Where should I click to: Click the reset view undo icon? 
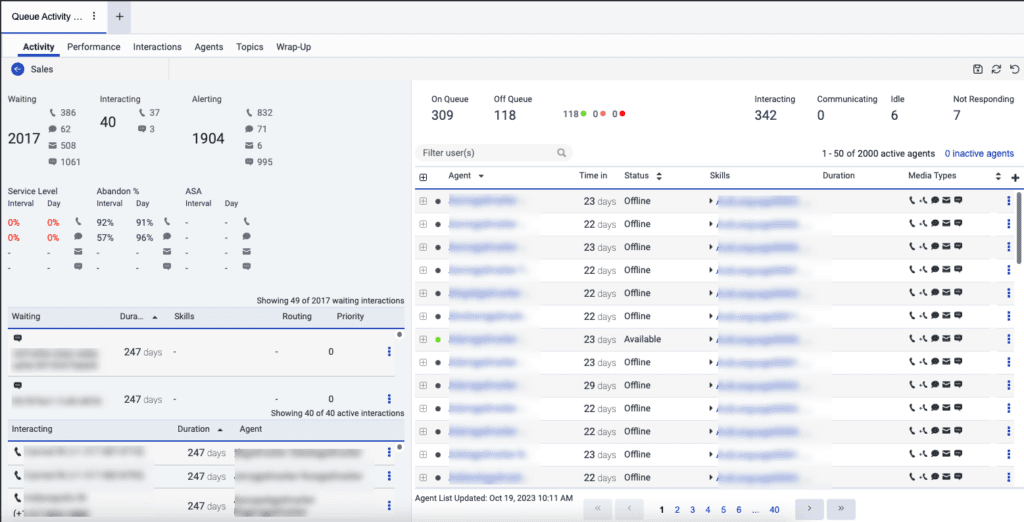pos(1014,69)
